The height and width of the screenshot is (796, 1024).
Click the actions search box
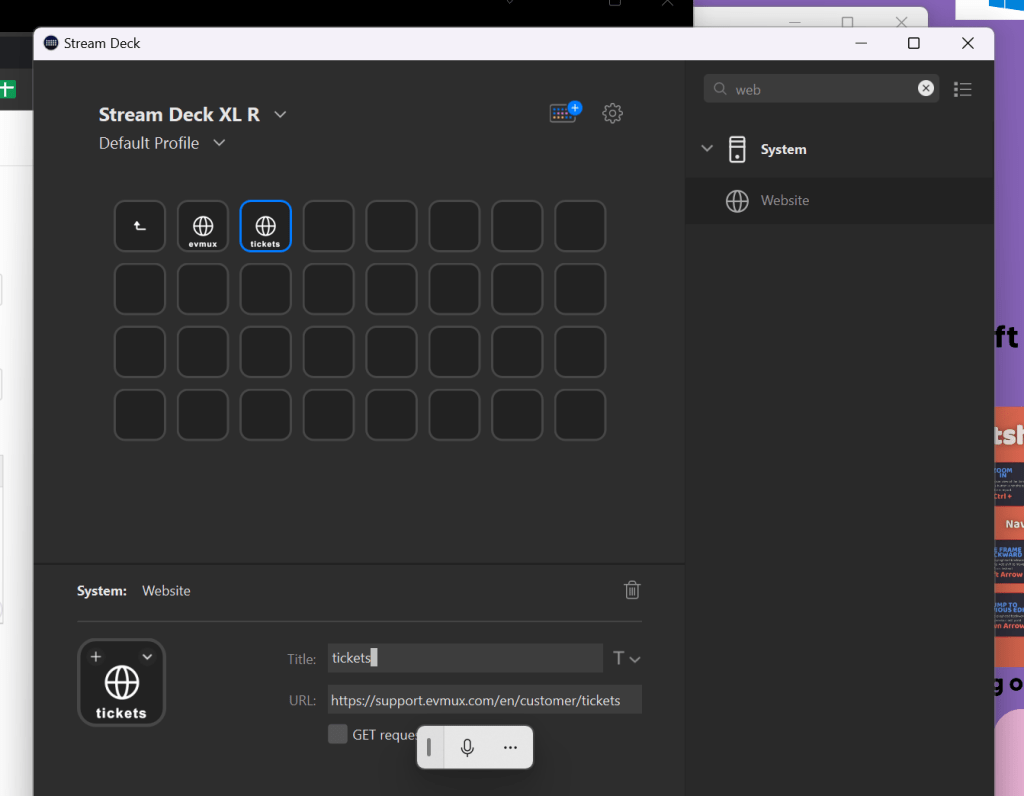click(821, 89)
